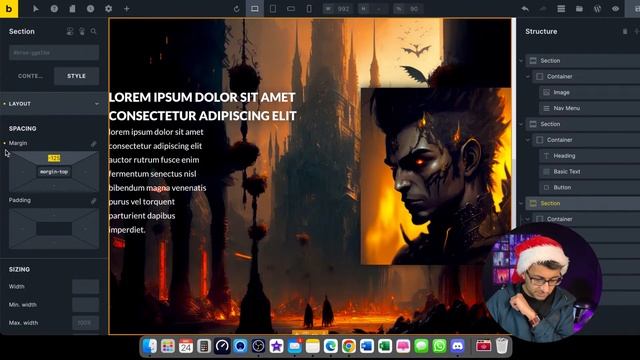This screenshot has height=360, width=640.
Task: Click the undo arrow icon
Action: [525, 9]
